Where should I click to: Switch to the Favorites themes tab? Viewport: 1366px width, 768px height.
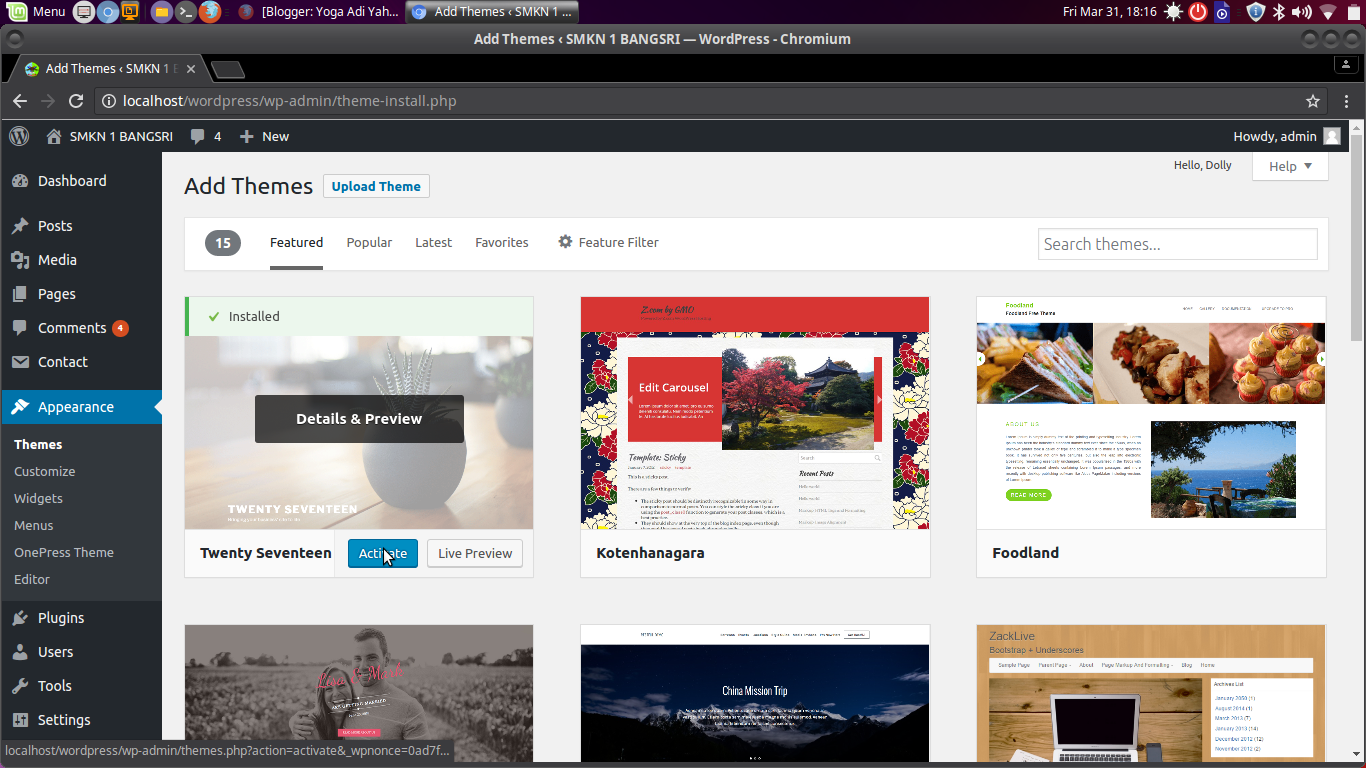[502, 242]
